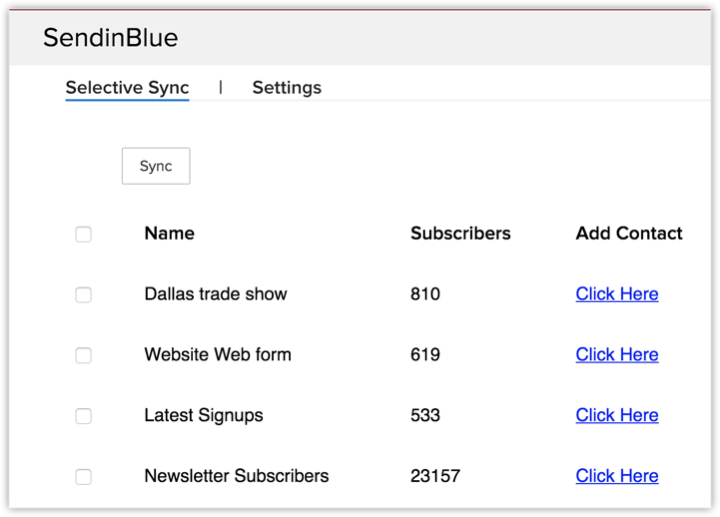The image size is (720, 517).
Task: Select the Dallas trade show list name
Action: click(215, 294)
